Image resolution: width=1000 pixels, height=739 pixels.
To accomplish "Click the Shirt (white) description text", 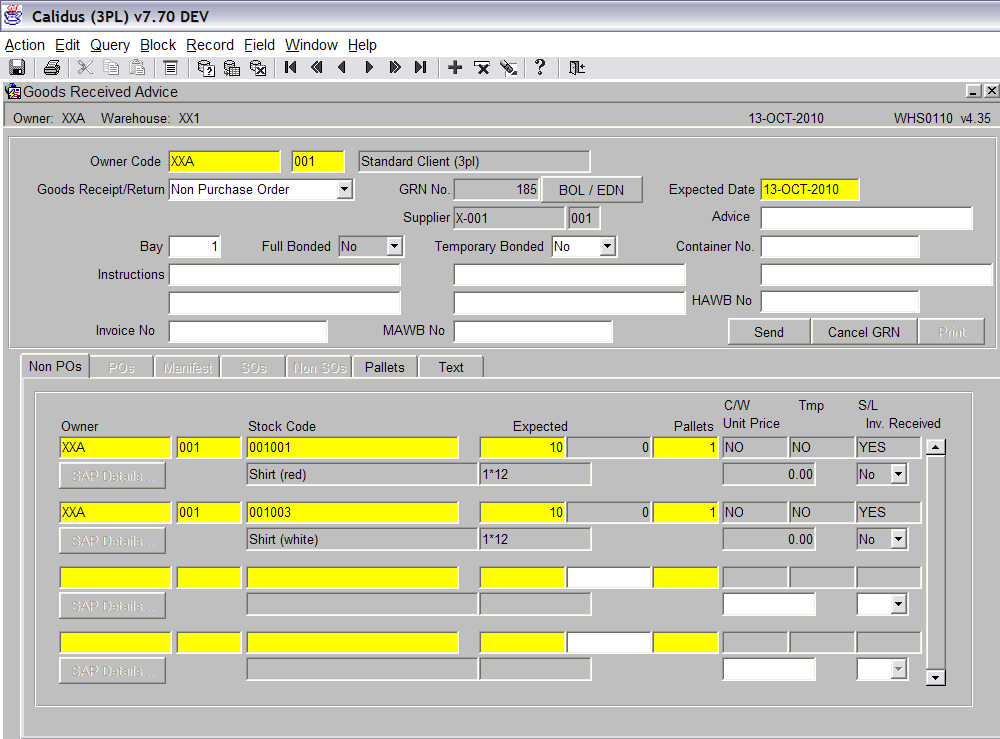I will point(284,539).
